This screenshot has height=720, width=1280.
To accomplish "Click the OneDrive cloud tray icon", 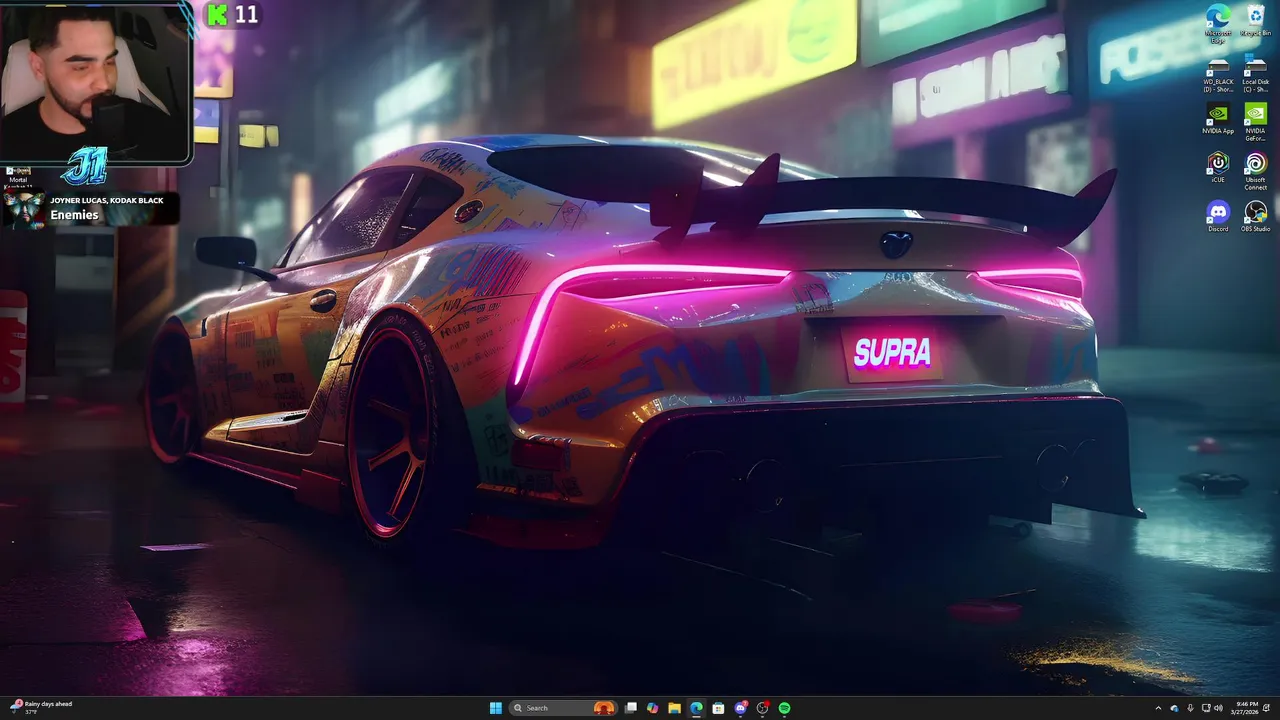I will click(x=1174, y=708).
